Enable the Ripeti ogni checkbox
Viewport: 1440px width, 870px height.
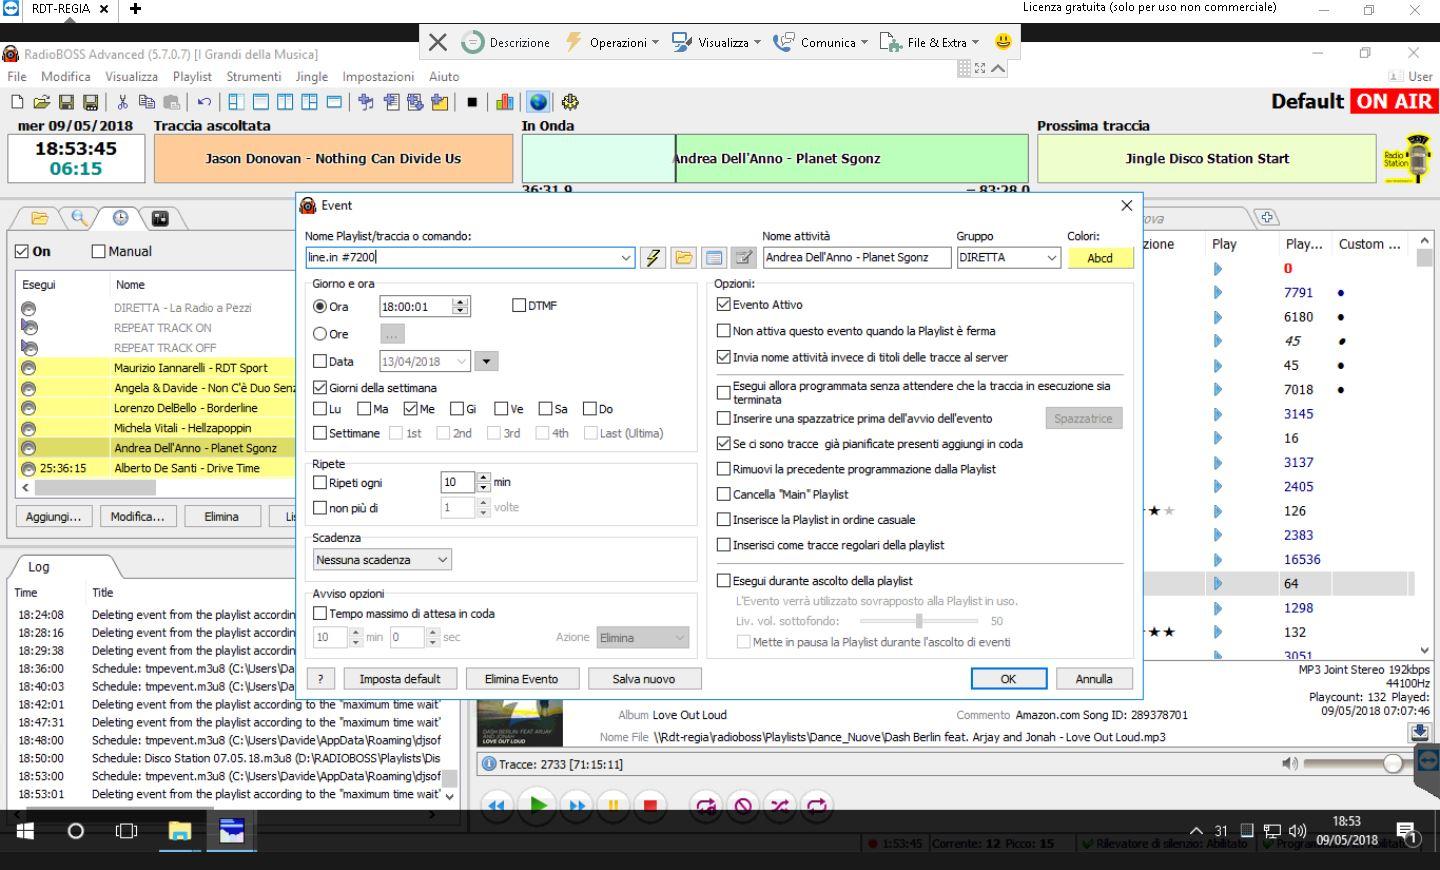point(320,482)
